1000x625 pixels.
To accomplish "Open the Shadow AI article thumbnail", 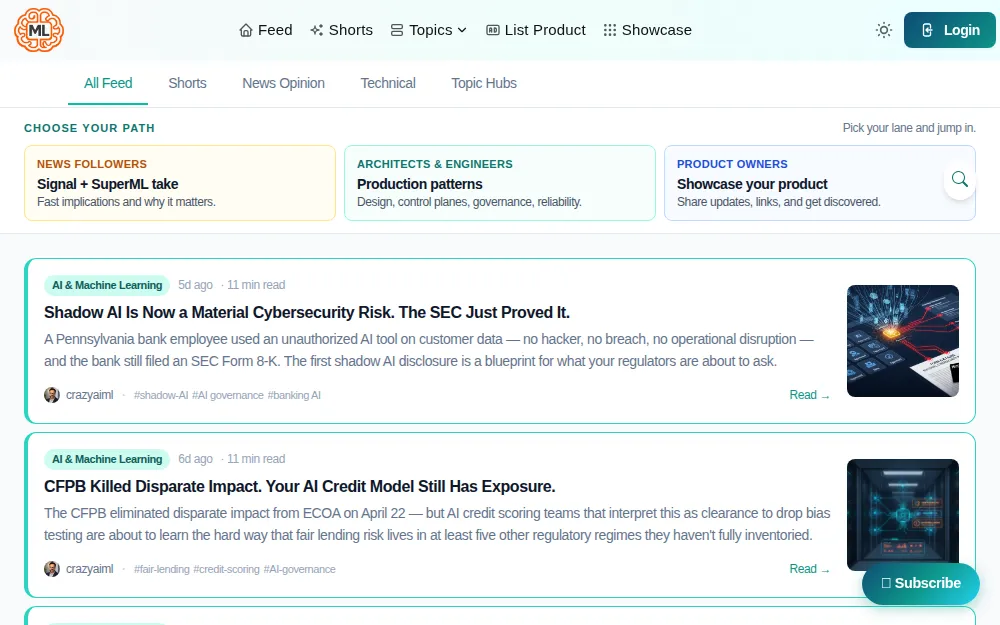I will pos(902,341).
